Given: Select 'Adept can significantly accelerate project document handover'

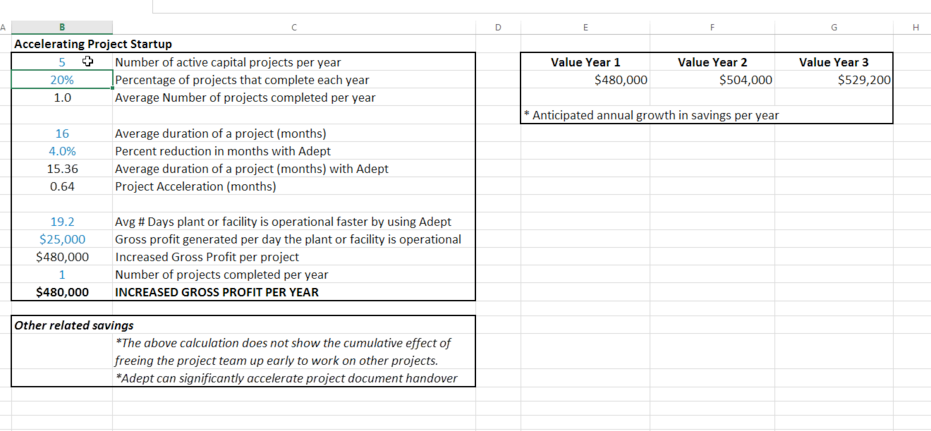Looking at the screenshot, I should [x=286, y=378].
